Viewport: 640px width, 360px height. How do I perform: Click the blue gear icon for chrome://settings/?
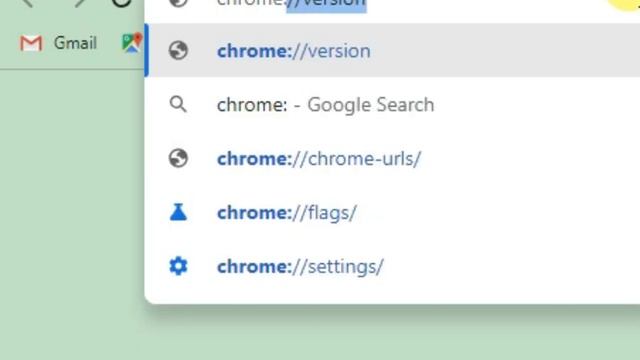(x=178, y=266)
